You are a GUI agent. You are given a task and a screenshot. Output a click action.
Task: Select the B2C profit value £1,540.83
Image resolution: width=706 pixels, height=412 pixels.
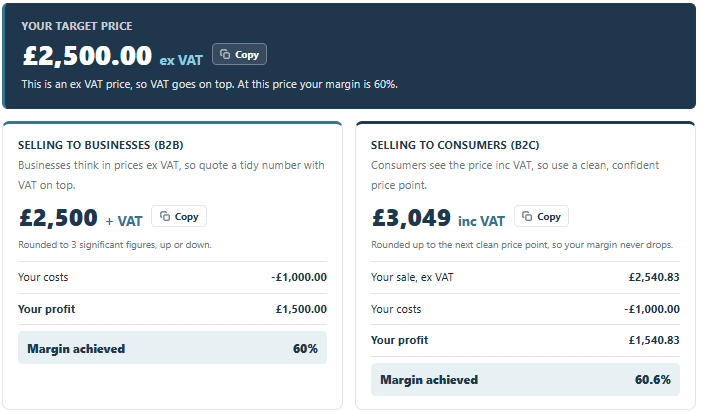pos(654,340)
